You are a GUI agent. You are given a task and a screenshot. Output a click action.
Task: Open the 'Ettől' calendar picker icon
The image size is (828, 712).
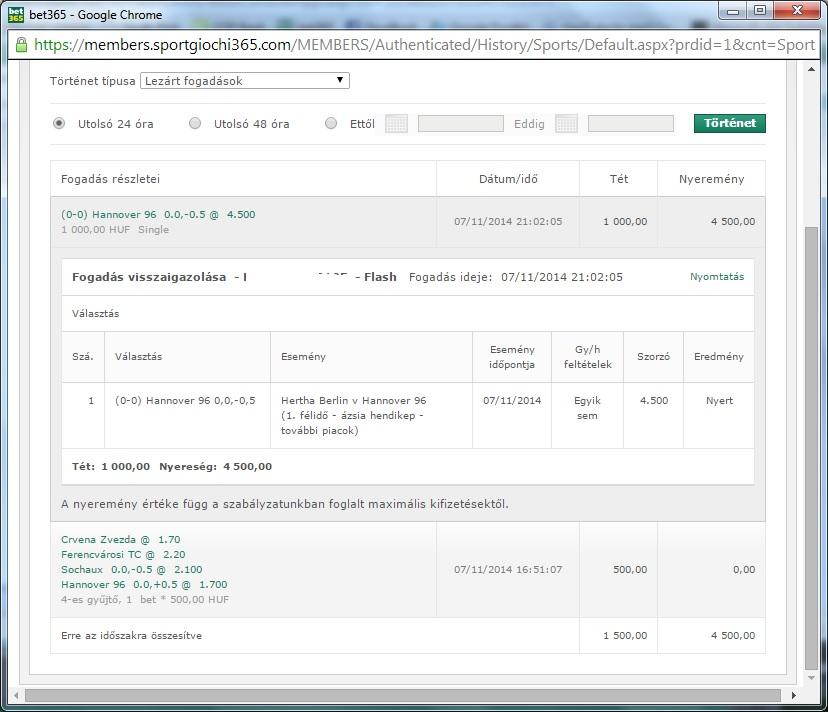click(396, 124)
